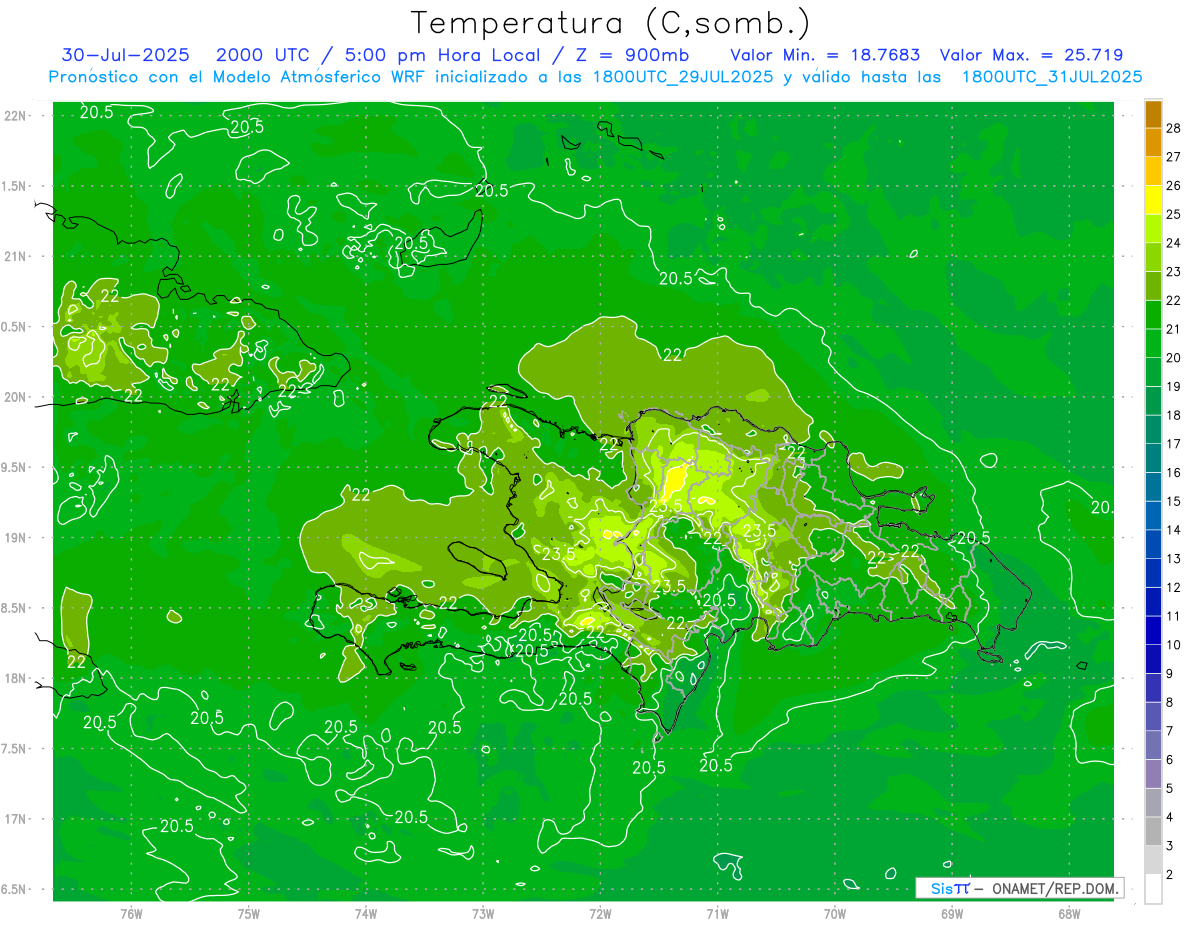Screen dimensions: 1200x927
Task: Click the "Valor Max. = 25.719" value
Action: pos(1032,55)
